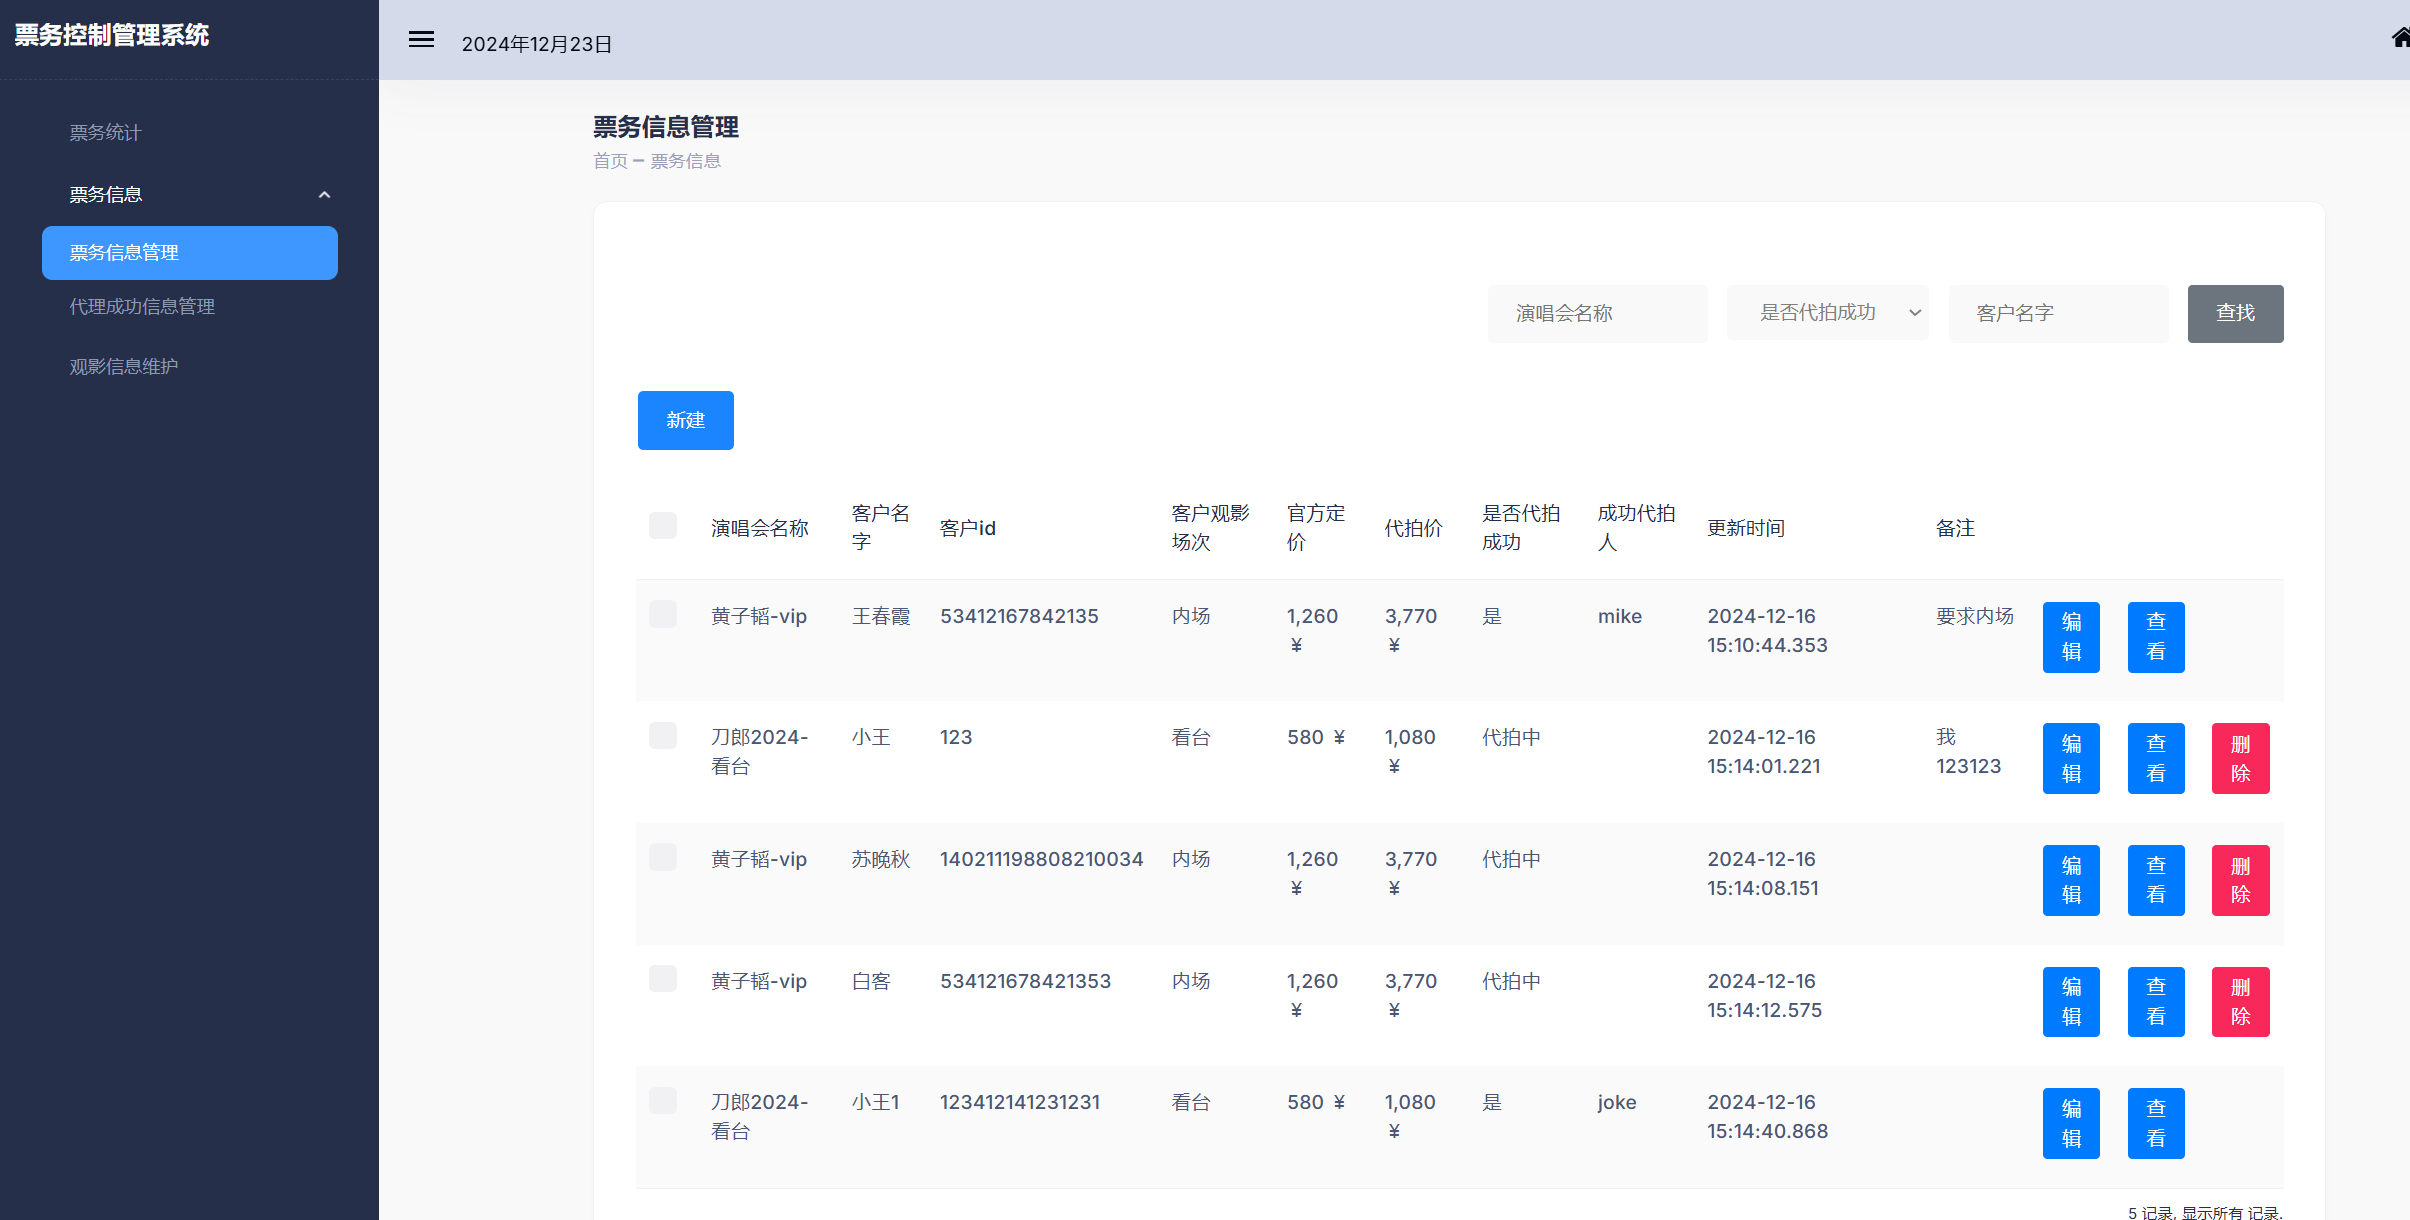Open the 是否代拍成功 dropdown

tap(1827, 313)
